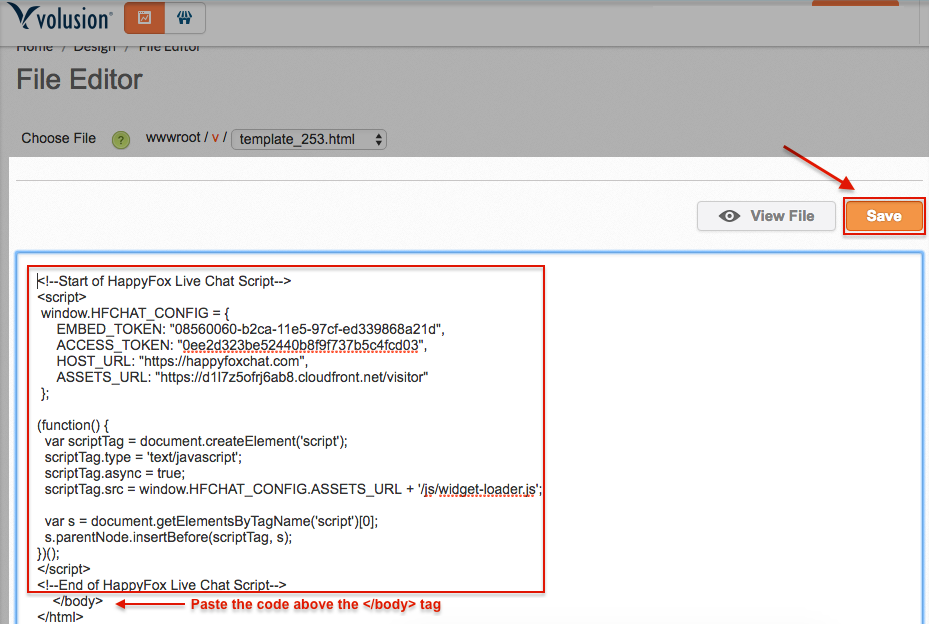Click the 'var scriptTag' createElement line
This screenshot has width=929, height=624.
point(196,441)
